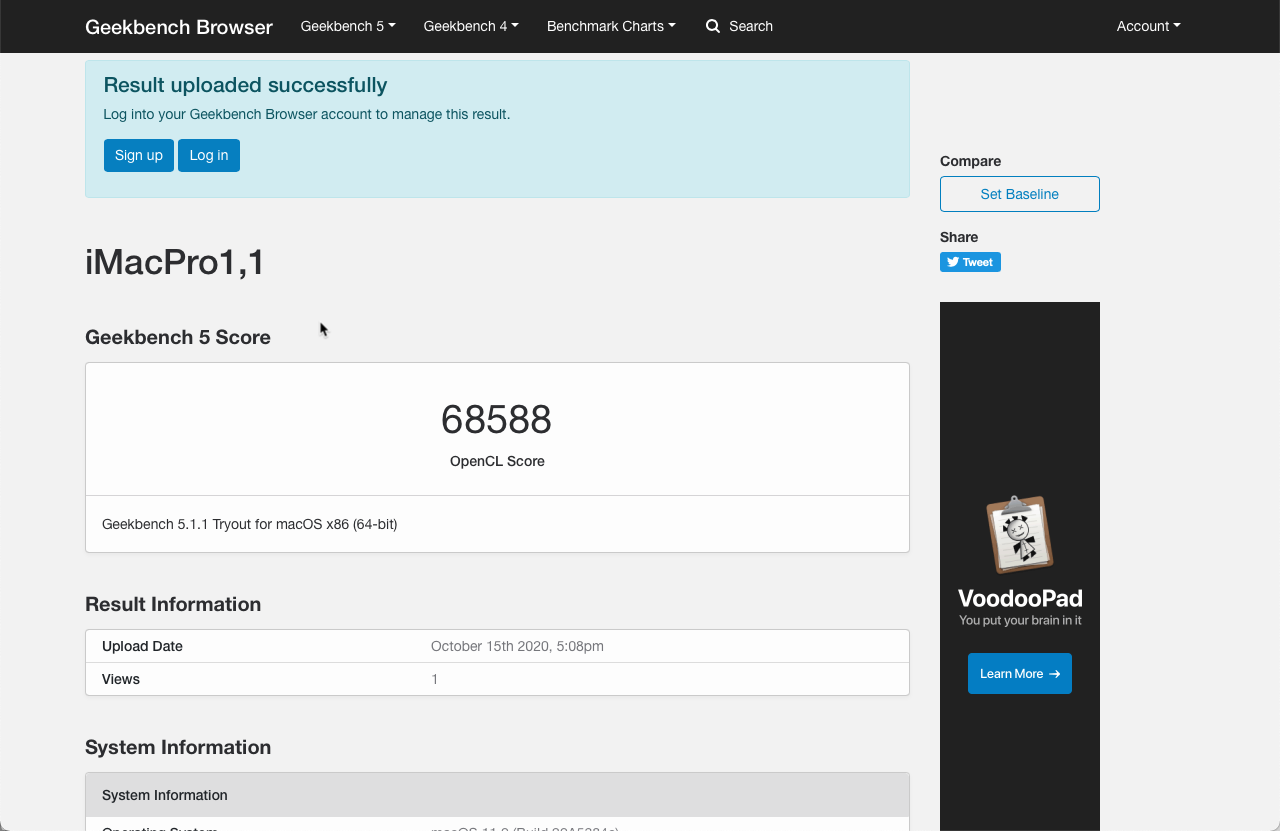Click the Compare sidebar label
The width and height of the screenshot is (1280, 831).
click(x=970, y=161)
